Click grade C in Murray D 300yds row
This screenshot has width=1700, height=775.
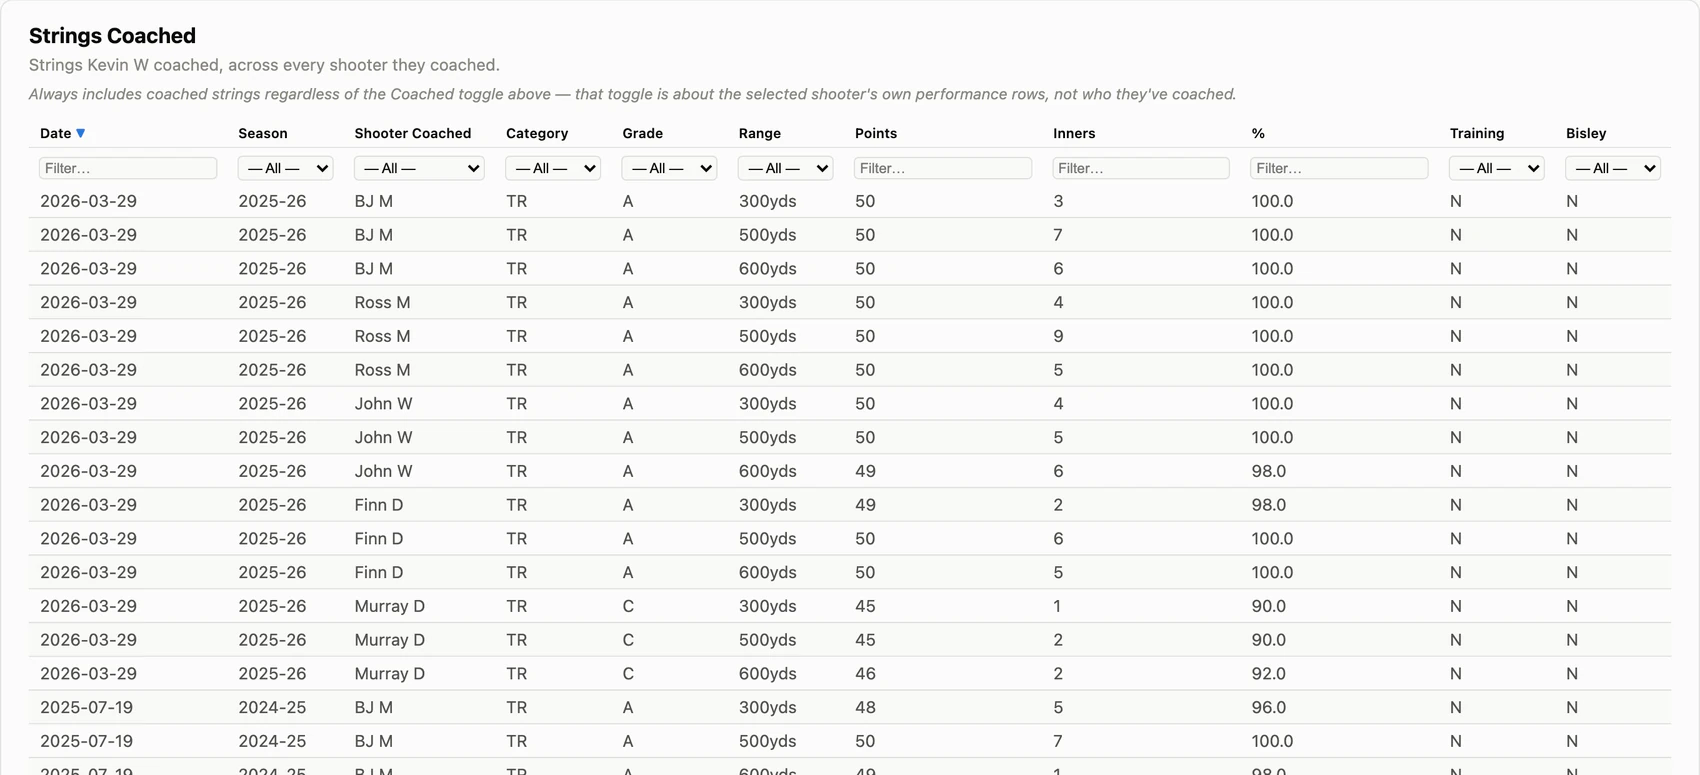pyautogui.click(x=628, y=606)
